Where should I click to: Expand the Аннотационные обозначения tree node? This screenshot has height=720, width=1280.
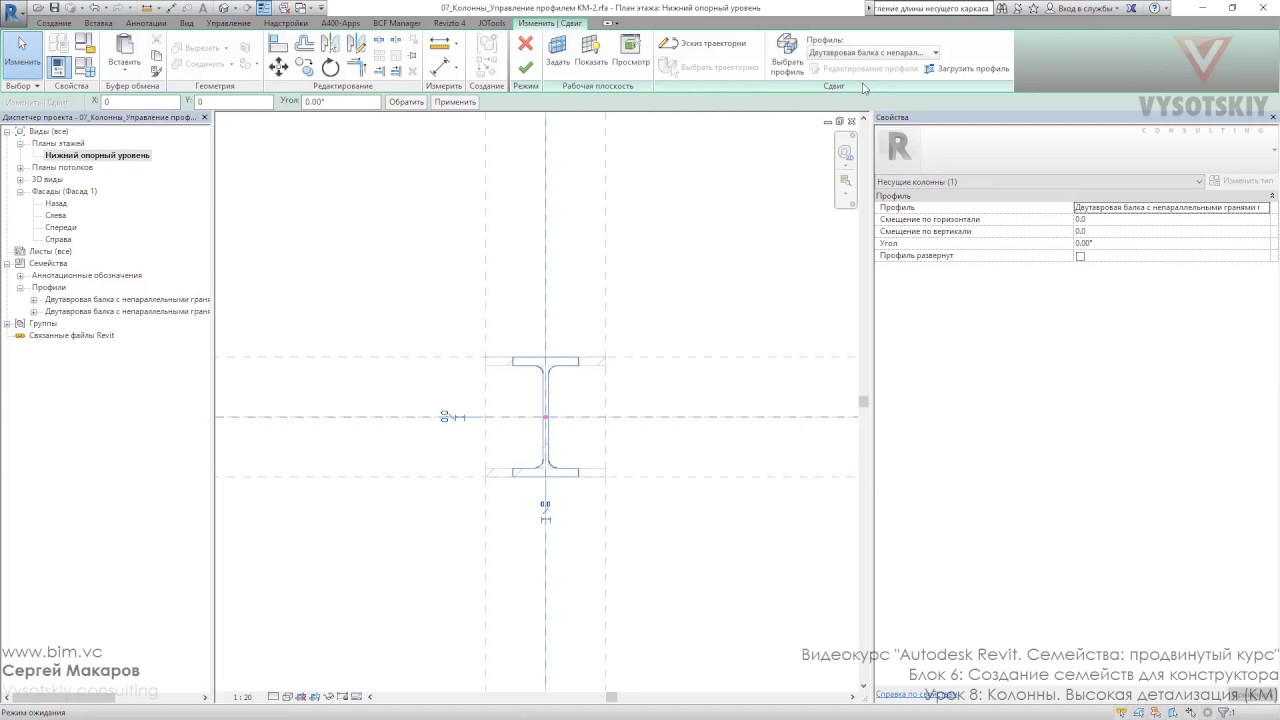point(20,275)
